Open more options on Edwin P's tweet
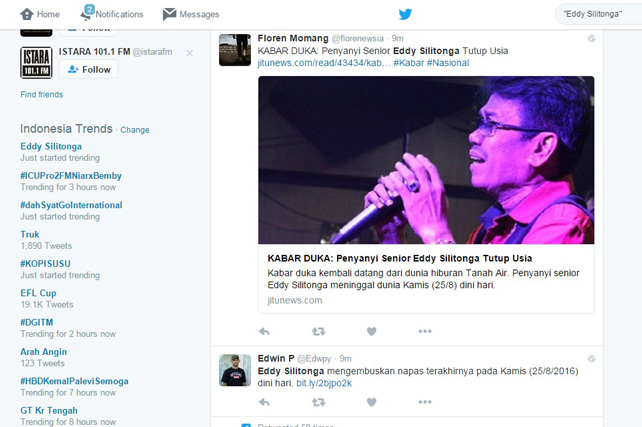The image size is (642, 427). (425, 402)
